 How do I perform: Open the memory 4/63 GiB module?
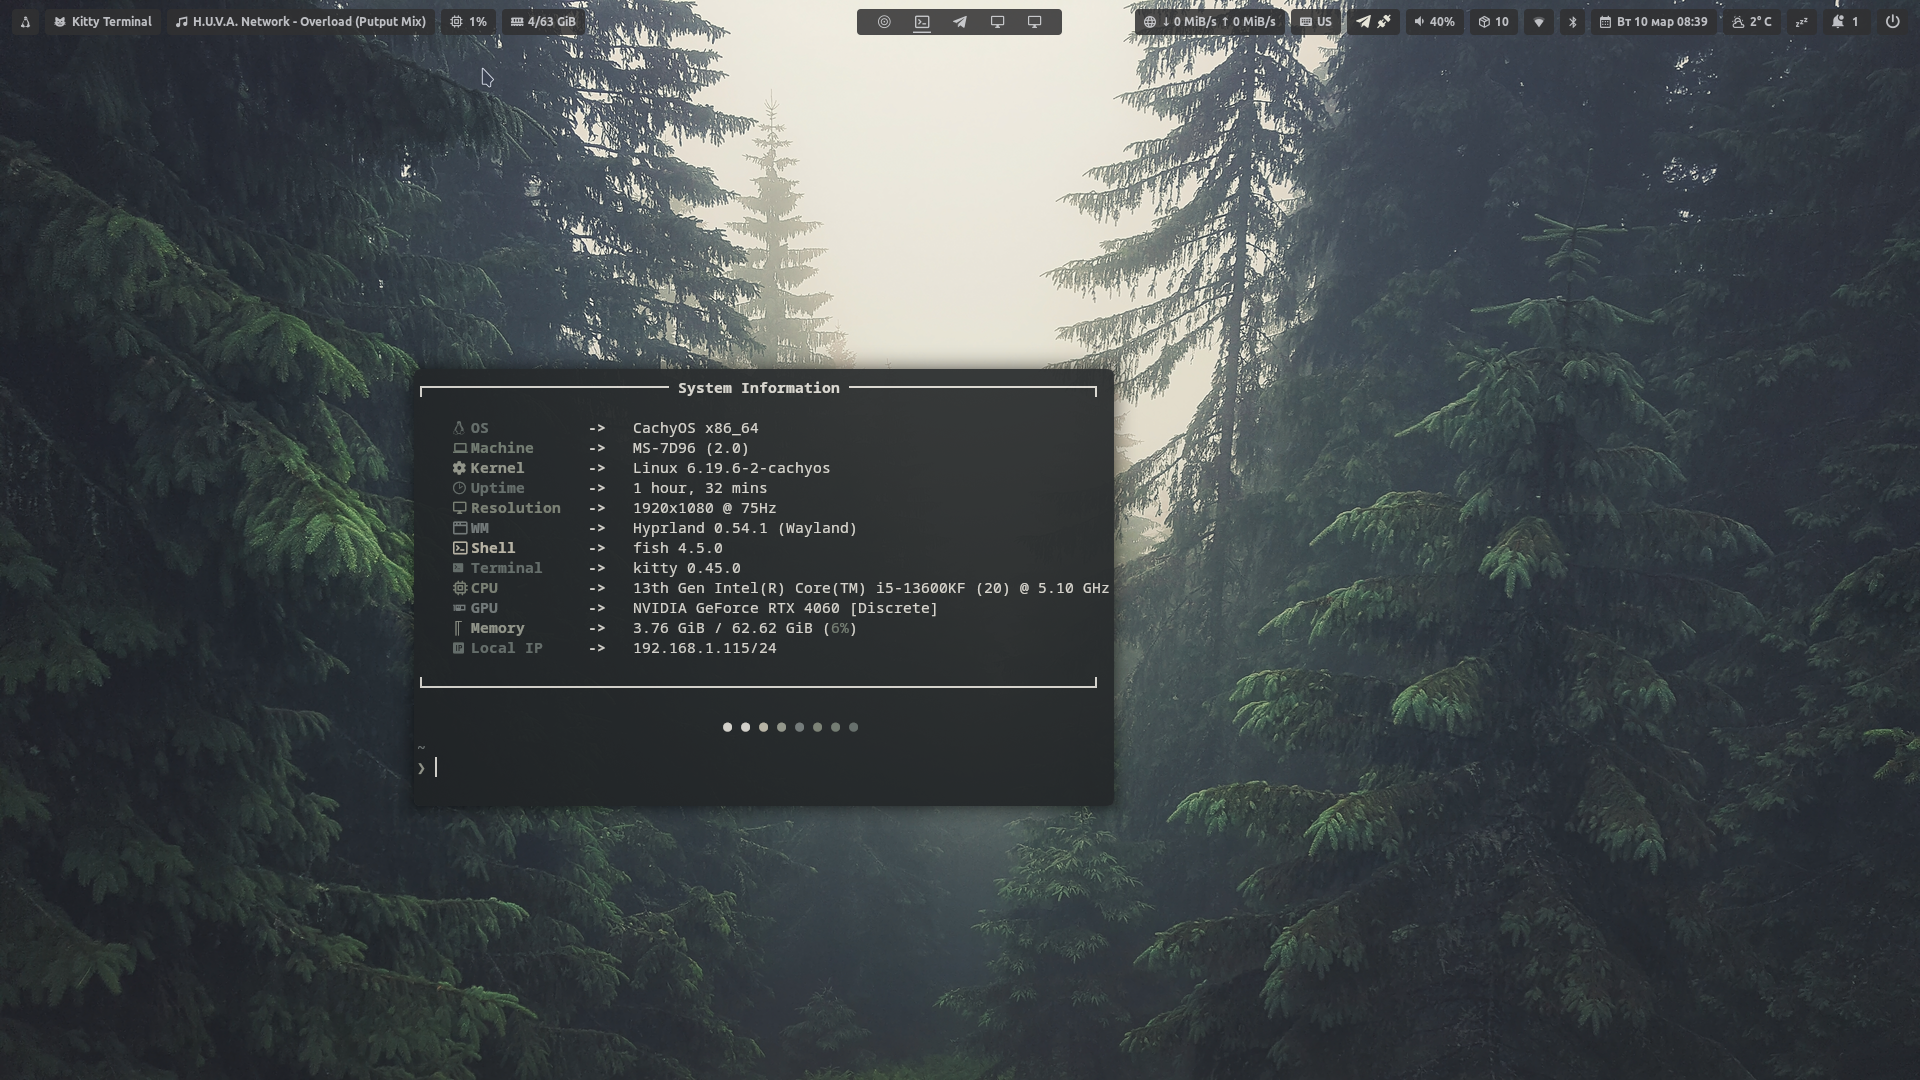[x=543, y=21]
